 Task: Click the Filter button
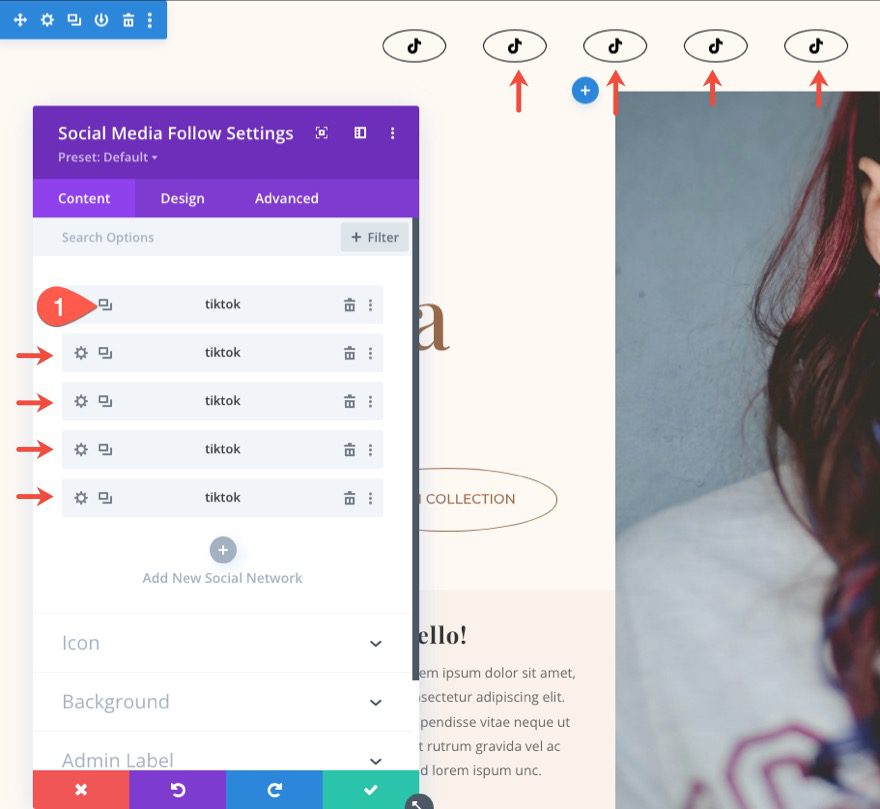pyautogui.click(x=374, y=237)
